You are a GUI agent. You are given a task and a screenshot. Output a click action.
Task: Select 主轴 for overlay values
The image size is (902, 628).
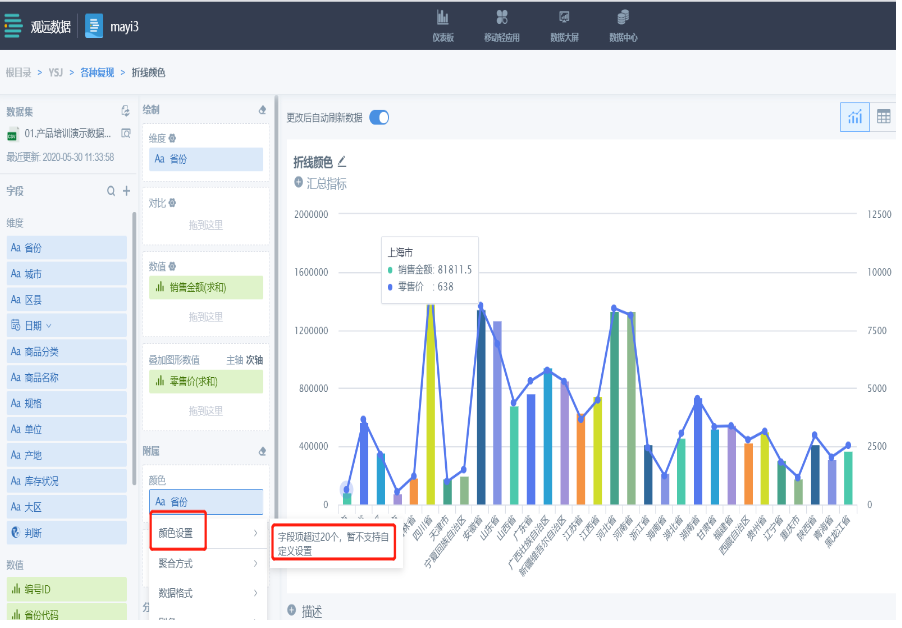235,360
